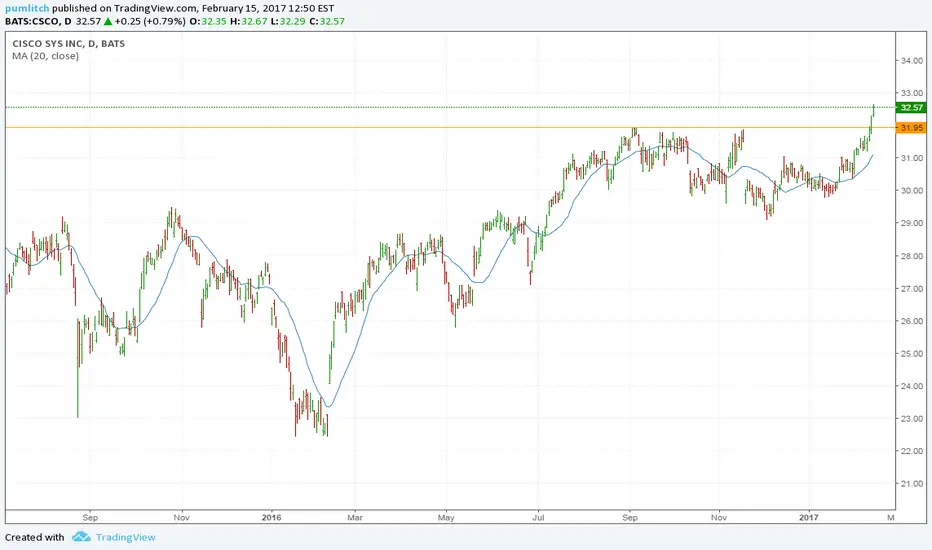Click the first Sep label on time axis
Viewport: 932px width, 550px height.
pyautogui.click(x=90, y=517)
